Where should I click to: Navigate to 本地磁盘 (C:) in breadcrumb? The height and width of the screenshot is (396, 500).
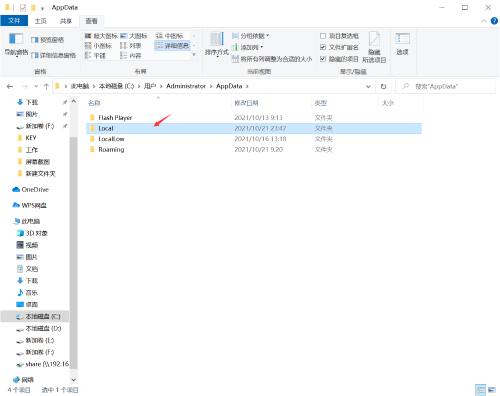click(x=116, y=86)
